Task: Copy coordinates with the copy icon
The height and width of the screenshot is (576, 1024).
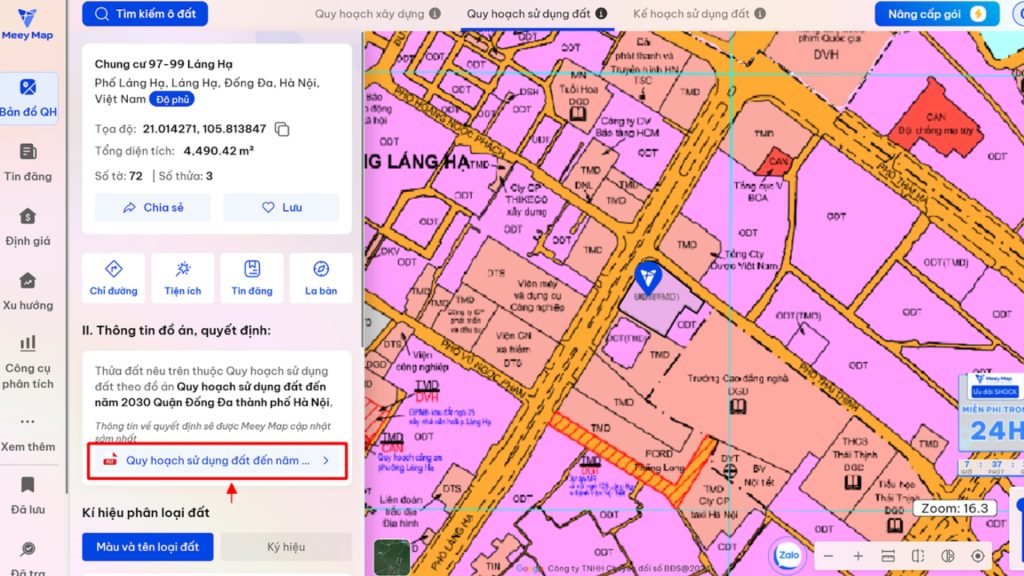Action: click(282, 130)
